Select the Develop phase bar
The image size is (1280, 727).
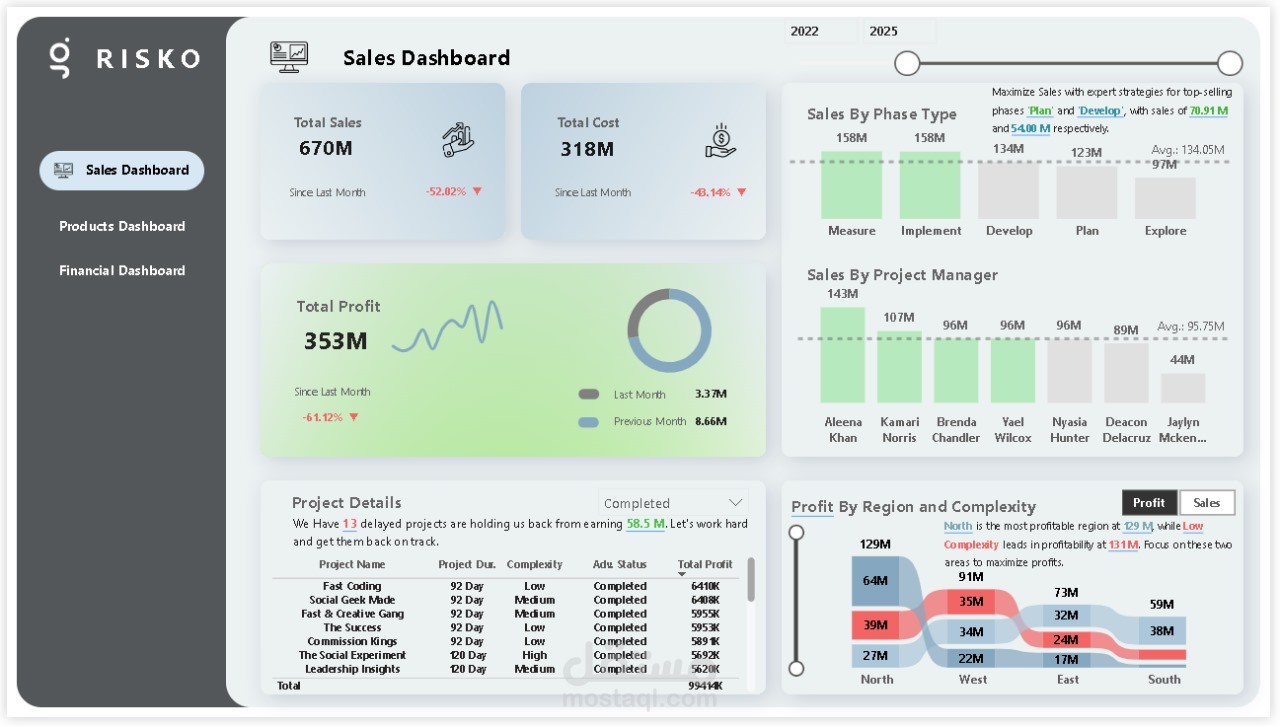(x=1008, y=190)
